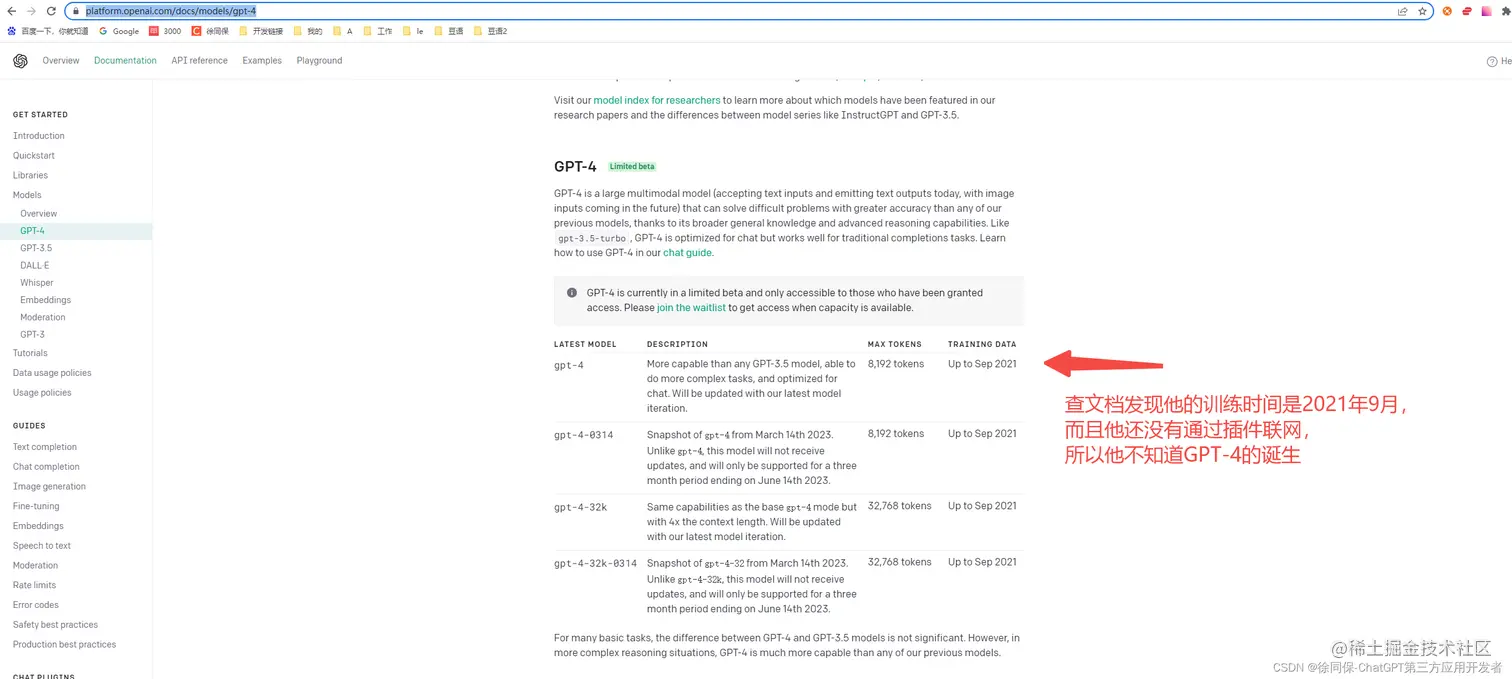Open the Playground tab
1512x679 pixels.
point(319,61)
